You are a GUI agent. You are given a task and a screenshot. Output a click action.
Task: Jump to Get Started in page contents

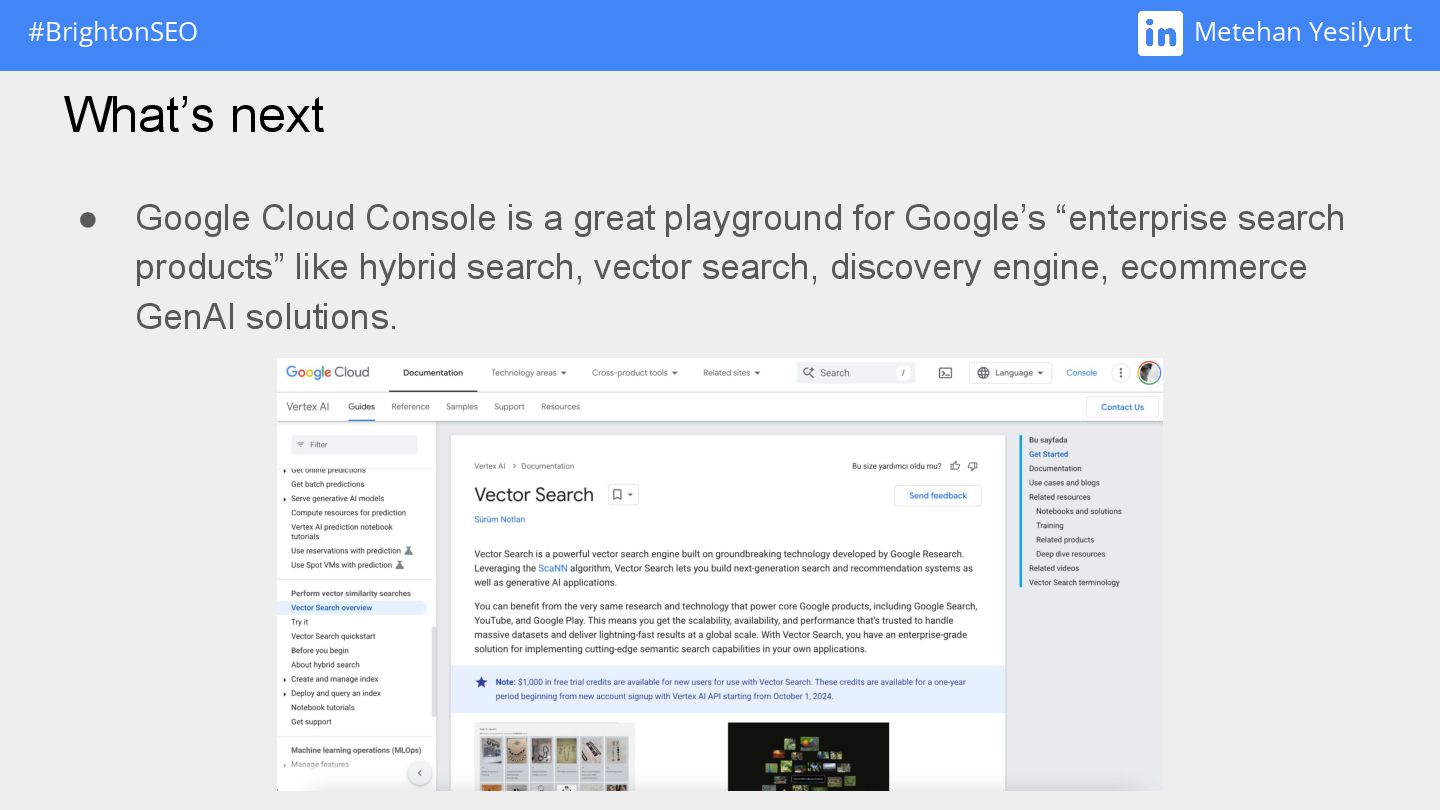tap(1048, 455)
